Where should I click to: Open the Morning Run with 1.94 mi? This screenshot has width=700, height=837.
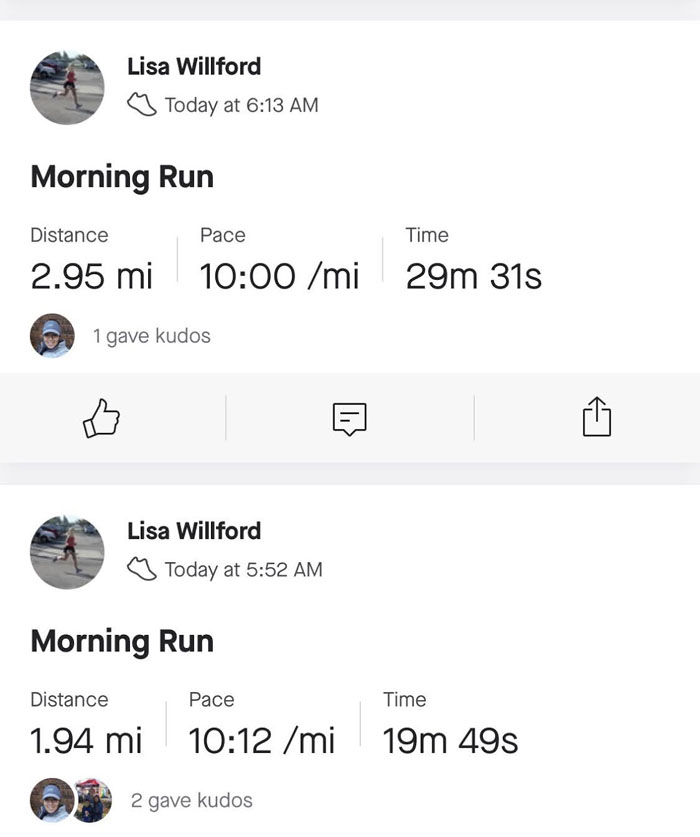(122, 641)
